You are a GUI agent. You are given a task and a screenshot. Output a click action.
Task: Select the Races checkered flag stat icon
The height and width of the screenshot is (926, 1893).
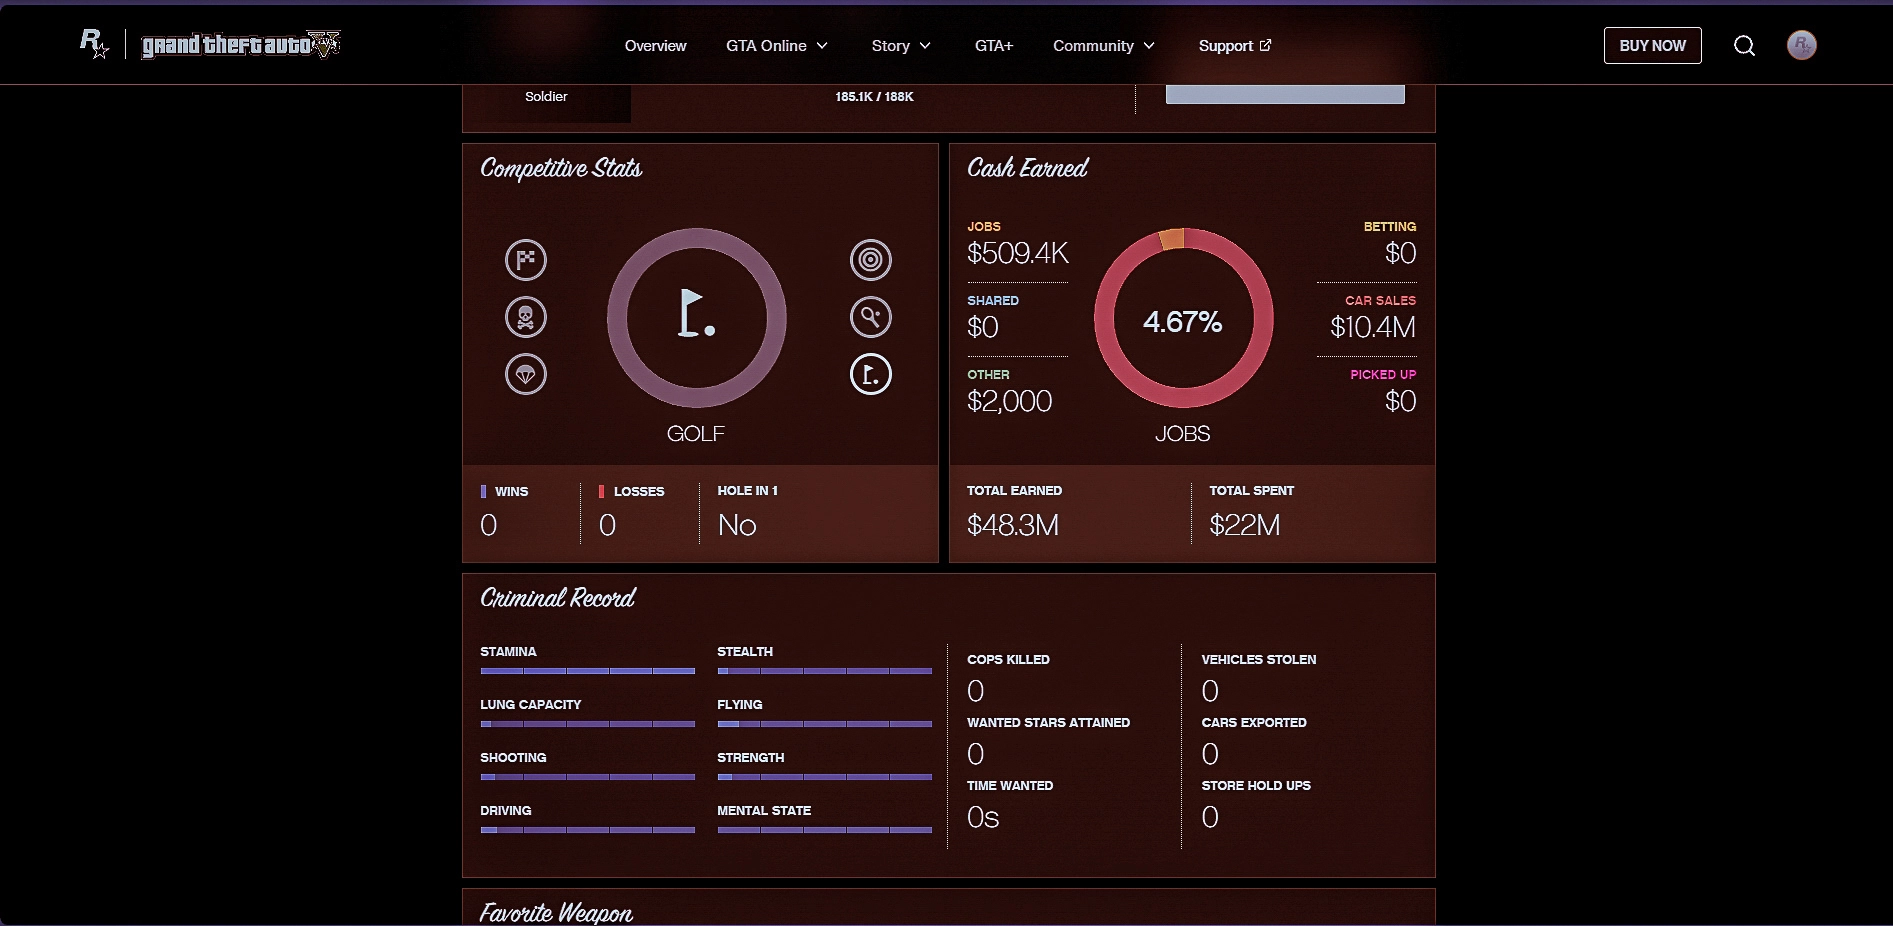tap(526, 260)
